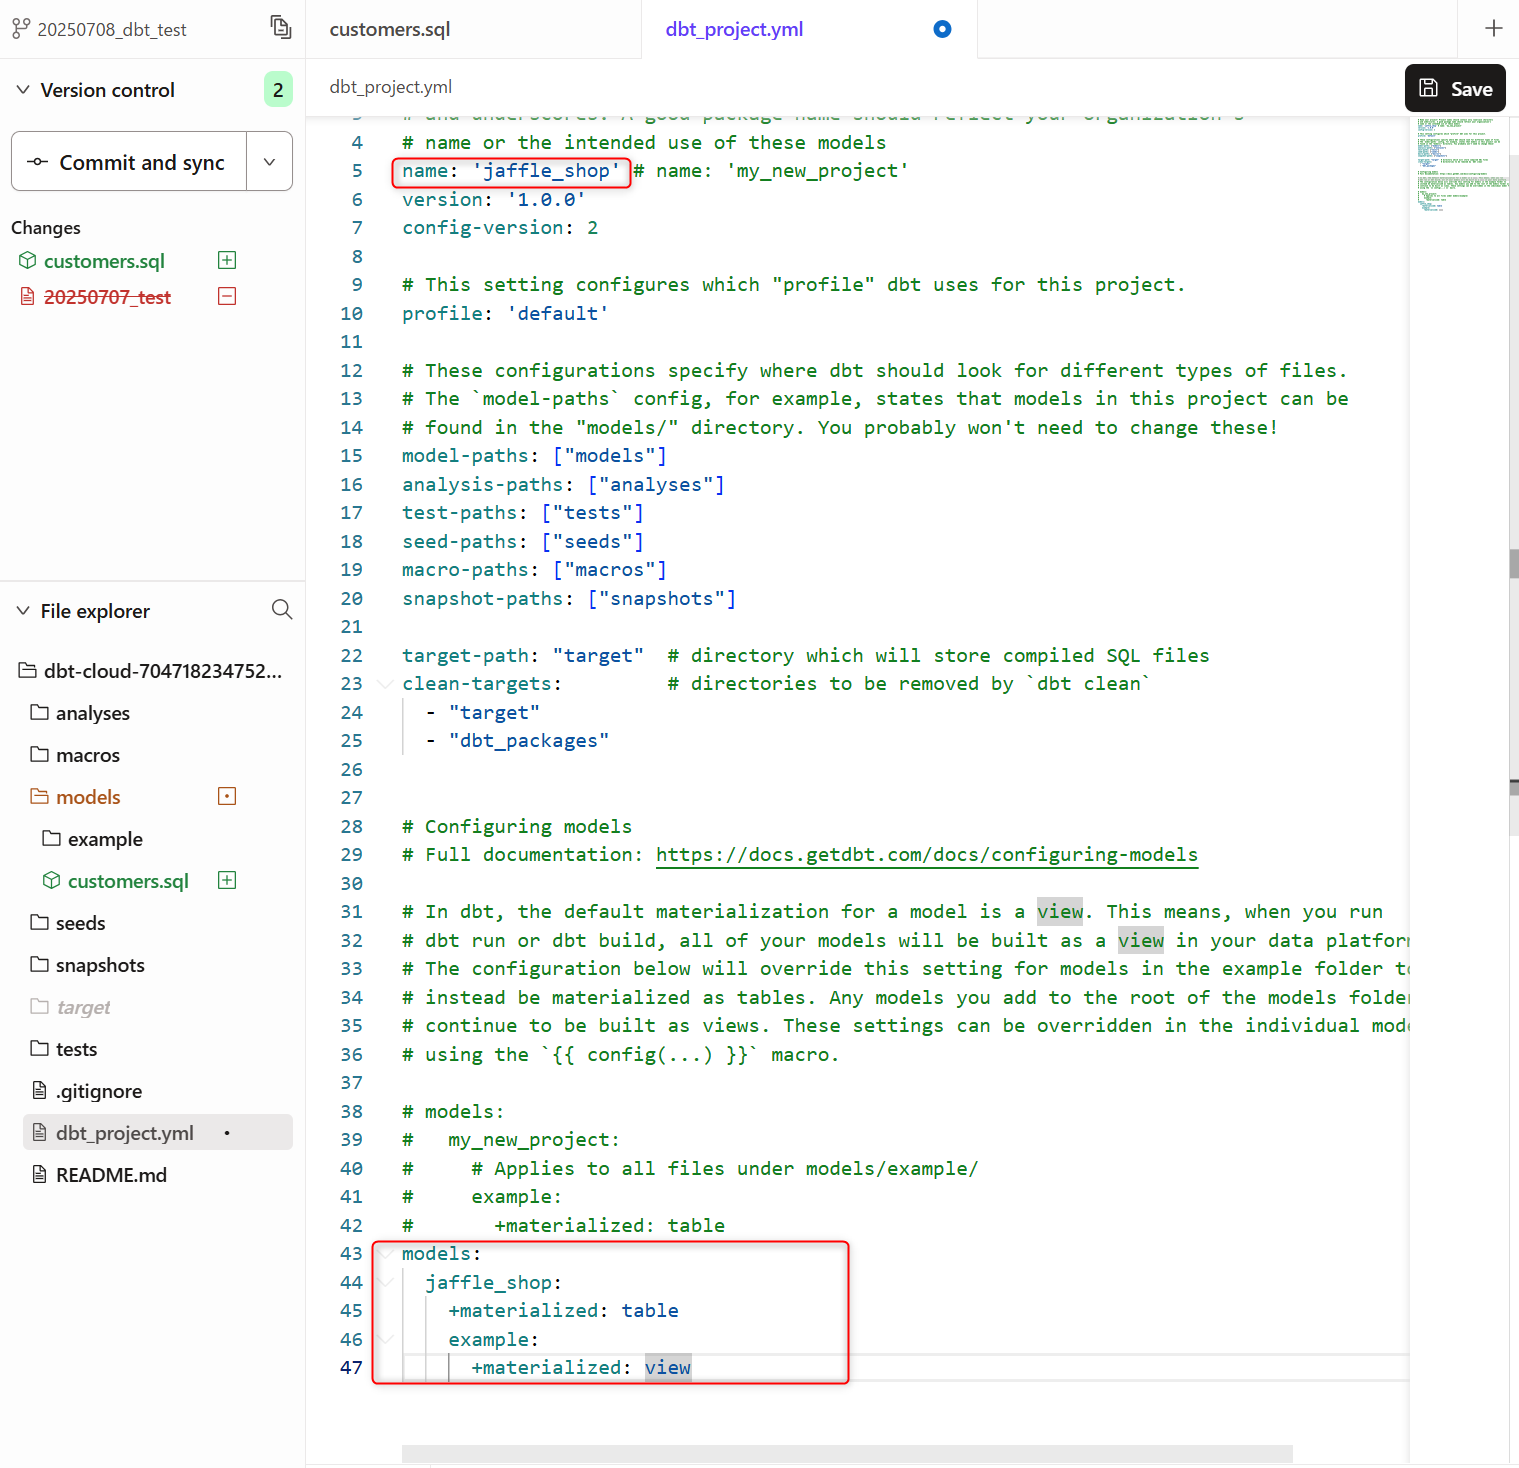Click the seeds folder icon
The height and width of the screenshot is (1468, 1519).
tap(39, 922)
